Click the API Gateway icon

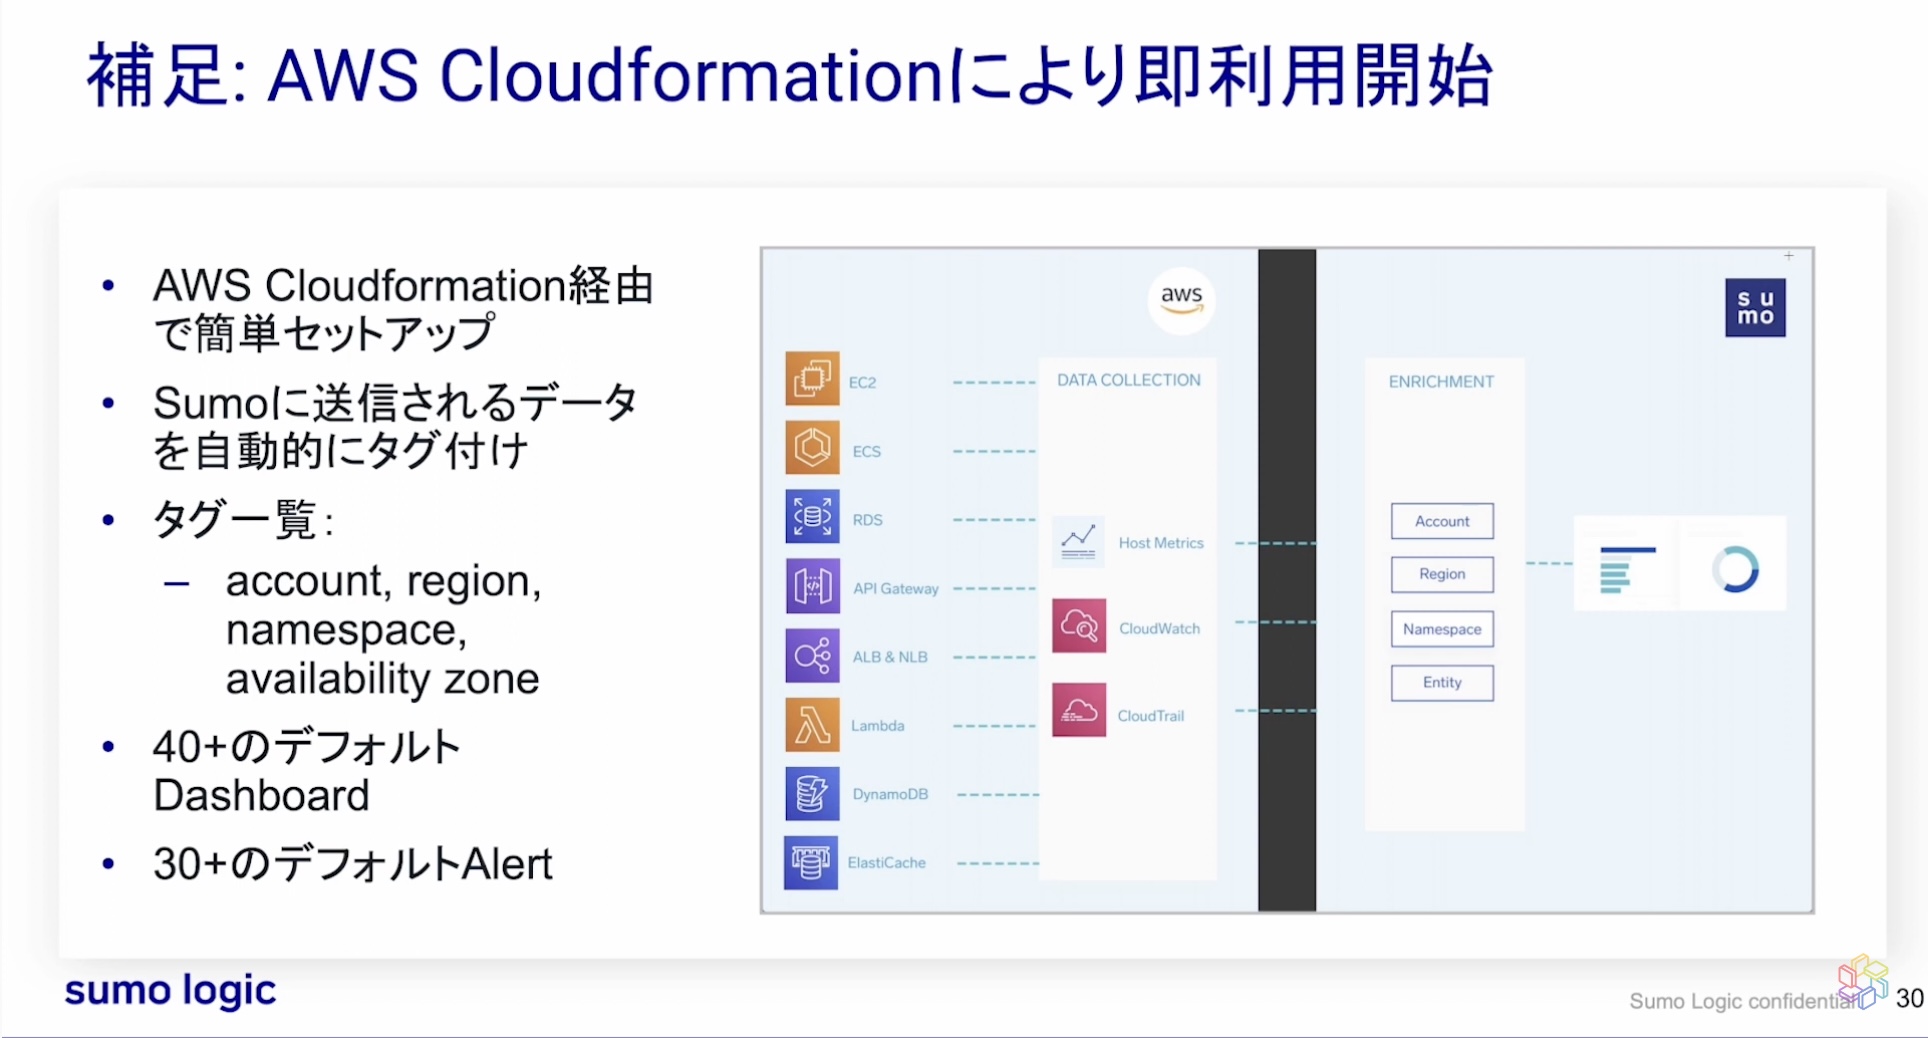click(x=812, y=586)
